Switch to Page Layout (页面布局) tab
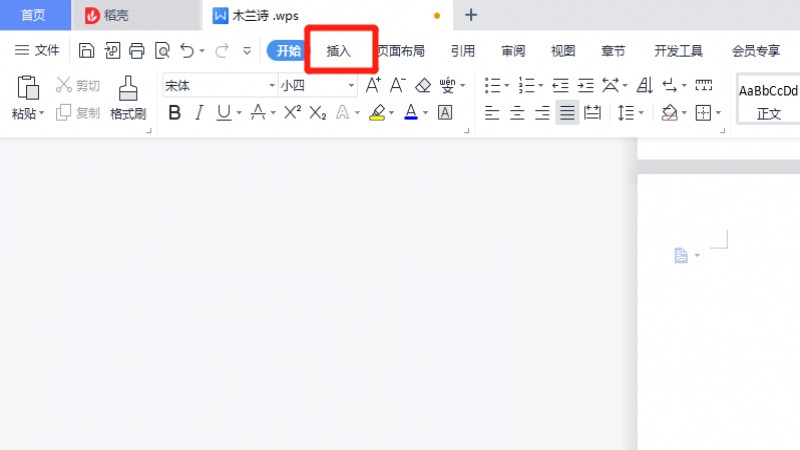 [401, 51]
